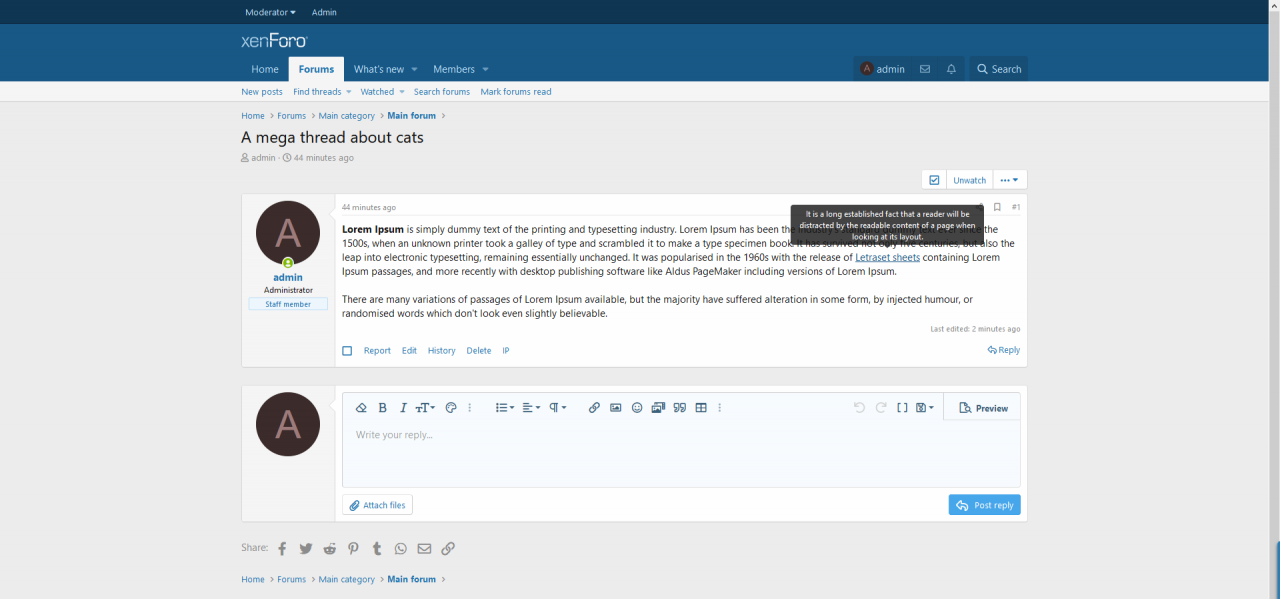This screenshot has width=1280, height=599.
Task: Insert a link using the chain icon
Action: (594, 408)
